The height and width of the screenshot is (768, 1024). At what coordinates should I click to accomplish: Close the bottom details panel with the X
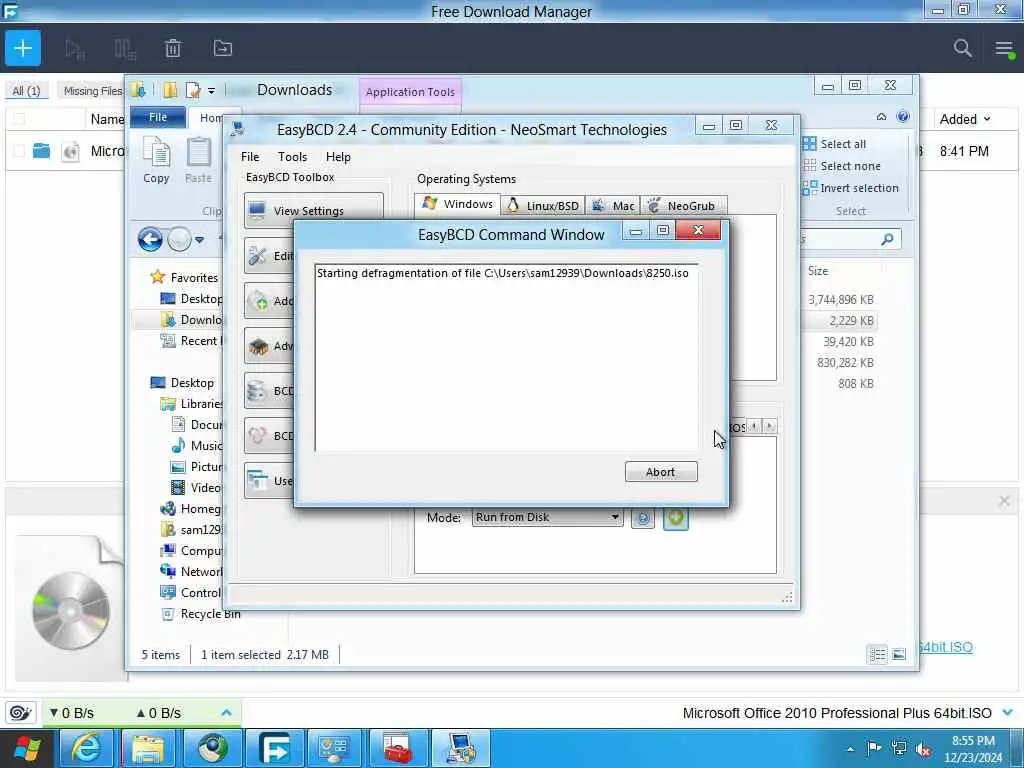pyautogui.click(x=1004, y=501)
